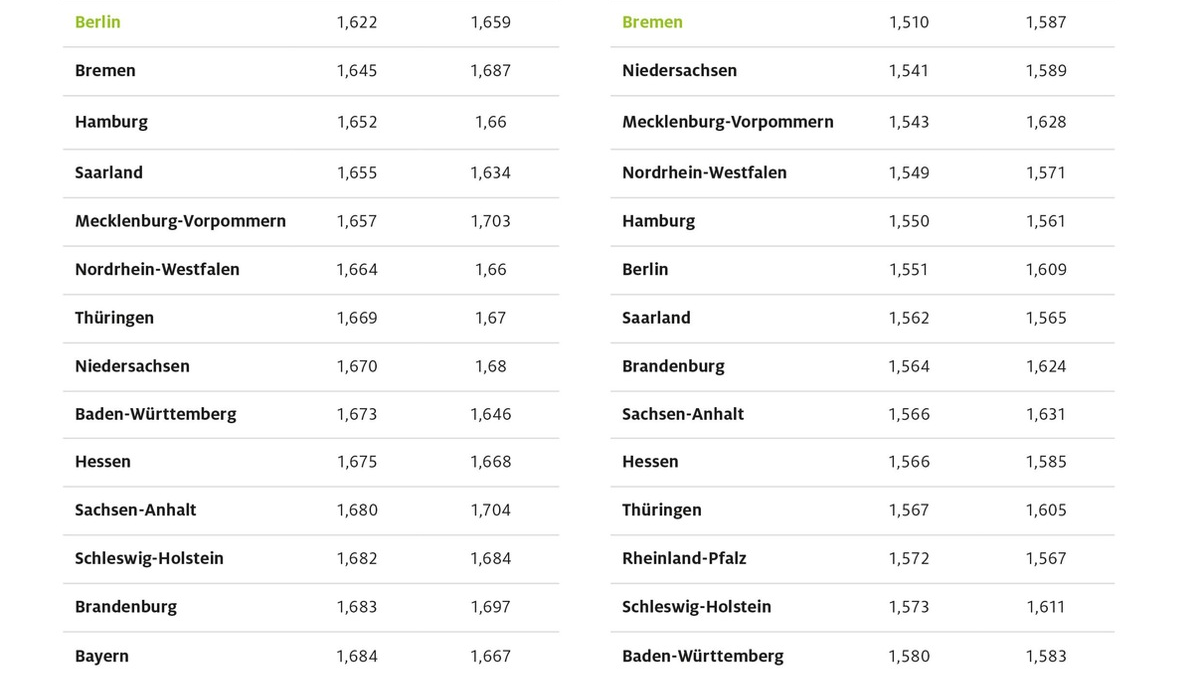Click the Saarland label next to 1,655

(x=109, y=173)
